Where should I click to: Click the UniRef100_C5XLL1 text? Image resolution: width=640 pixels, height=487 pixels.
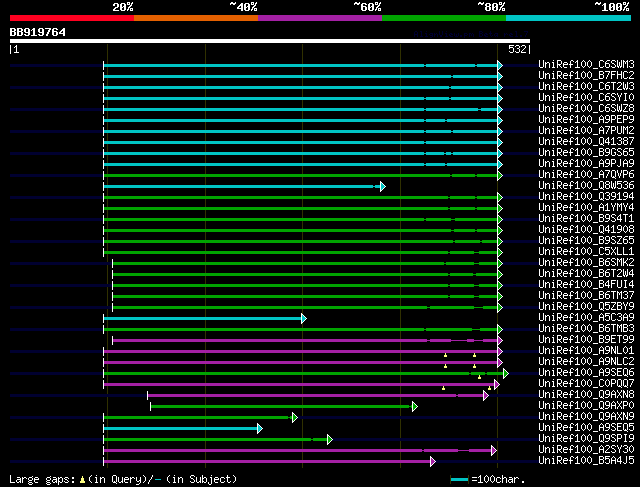(586, 251)
